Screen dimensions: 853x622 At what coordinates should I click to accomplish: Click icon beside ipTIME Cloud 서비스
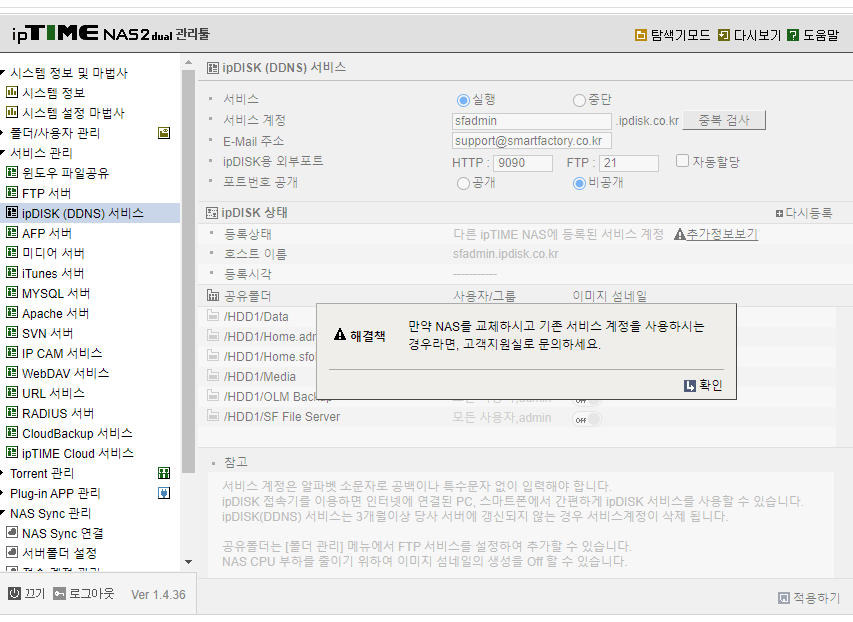(x=11, y=453)
